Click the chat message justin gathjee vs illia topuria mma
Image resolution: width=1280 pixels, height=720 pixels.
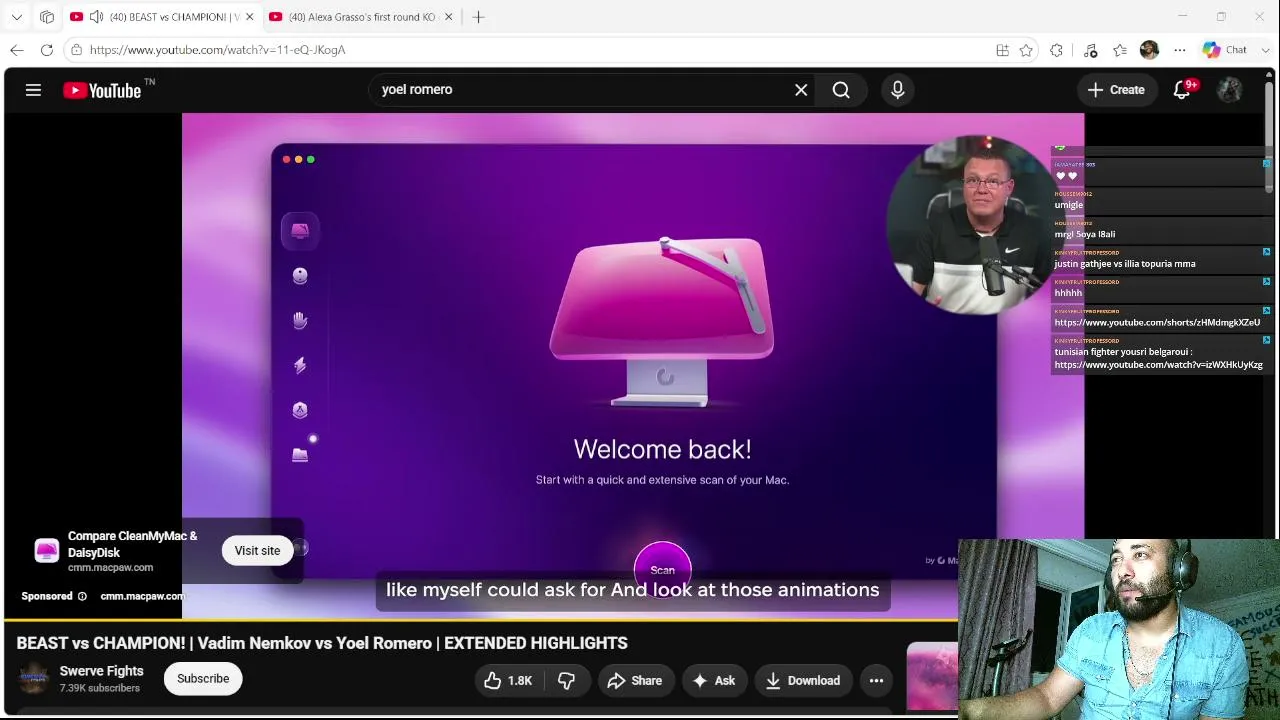tap(1125, 264)
